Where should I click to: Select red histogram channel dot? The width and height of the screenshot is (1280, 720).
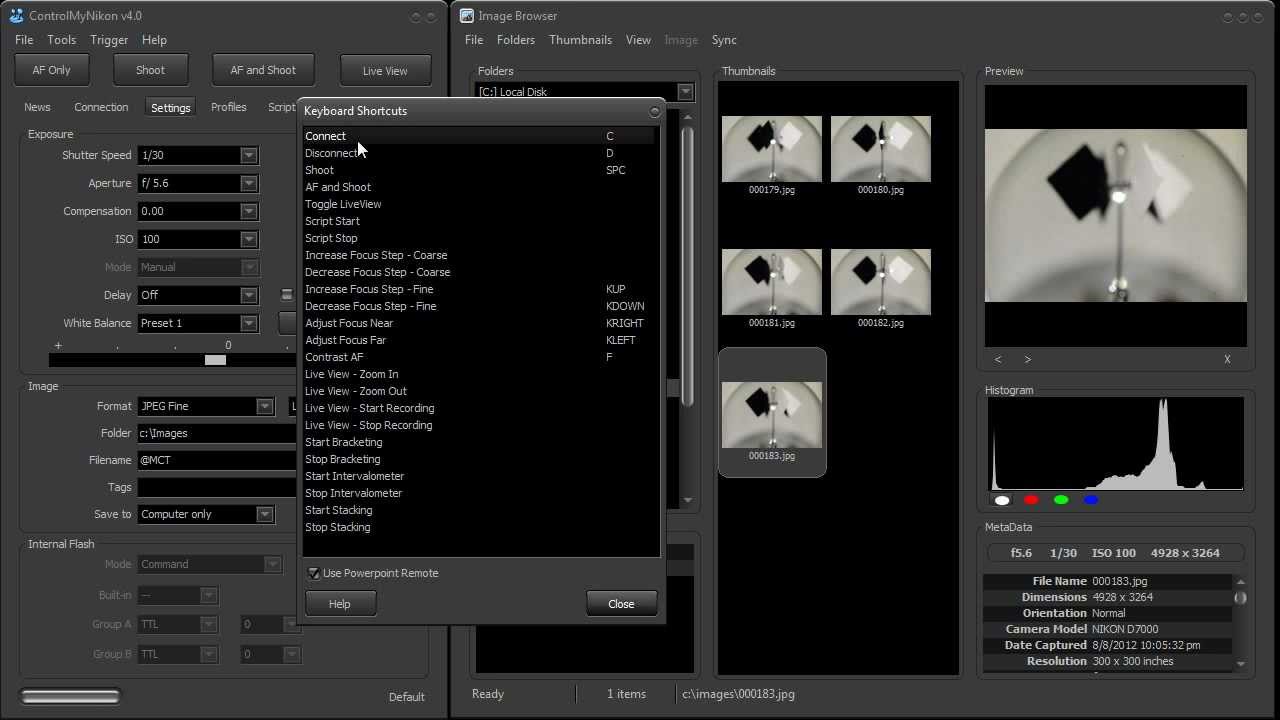coord(1031,500)
